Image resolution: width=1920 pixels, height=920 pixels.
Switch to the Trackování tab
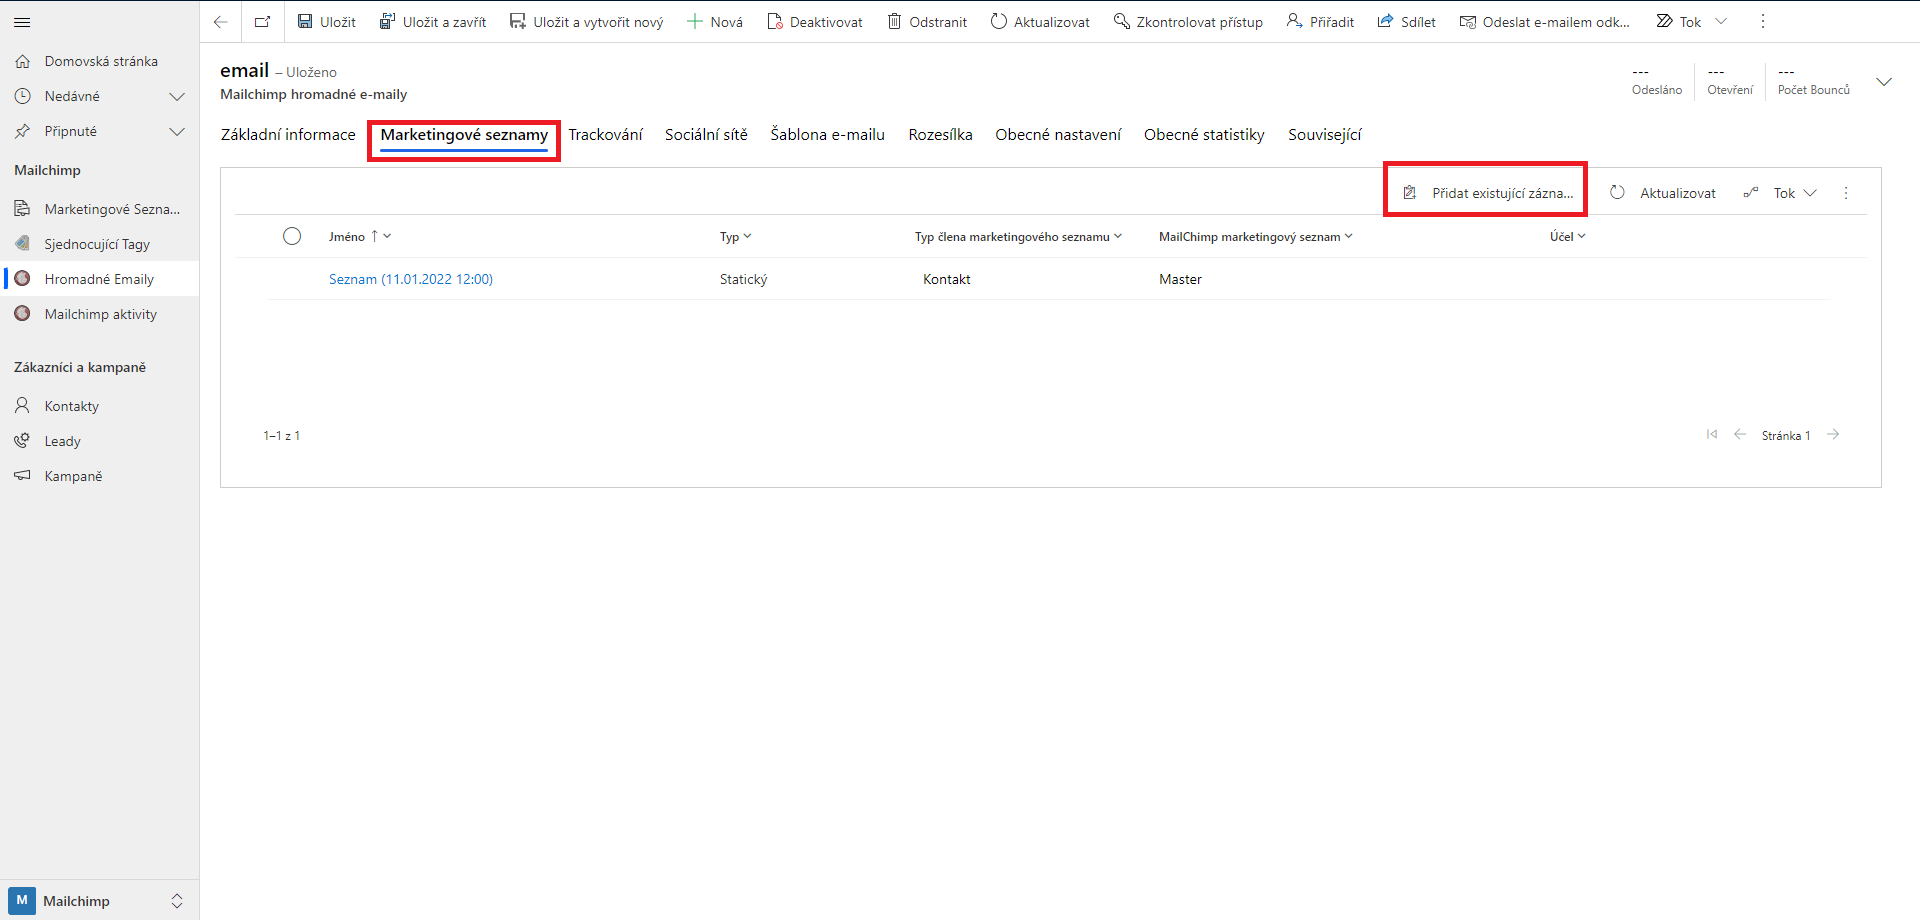point(605,135)
